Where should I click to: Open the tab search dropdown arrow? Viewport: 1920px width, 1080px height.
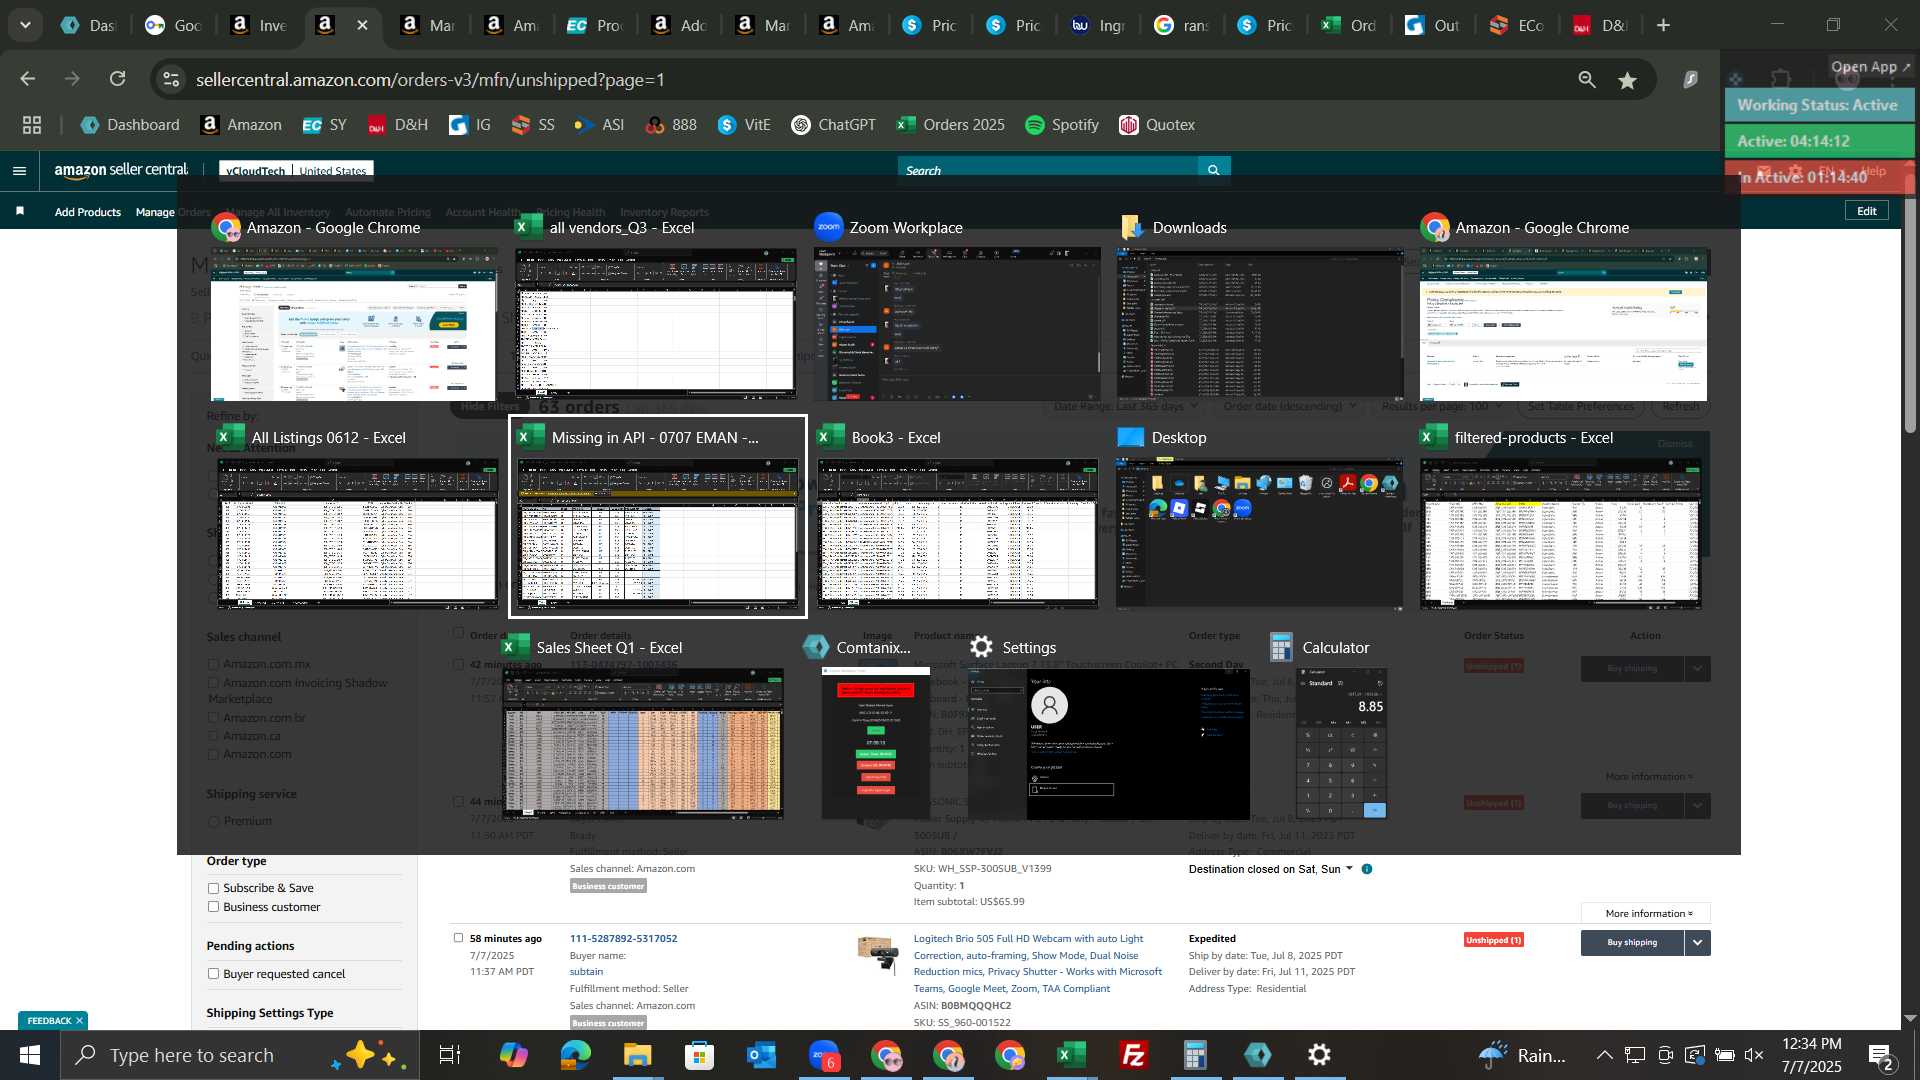point(25,25)
